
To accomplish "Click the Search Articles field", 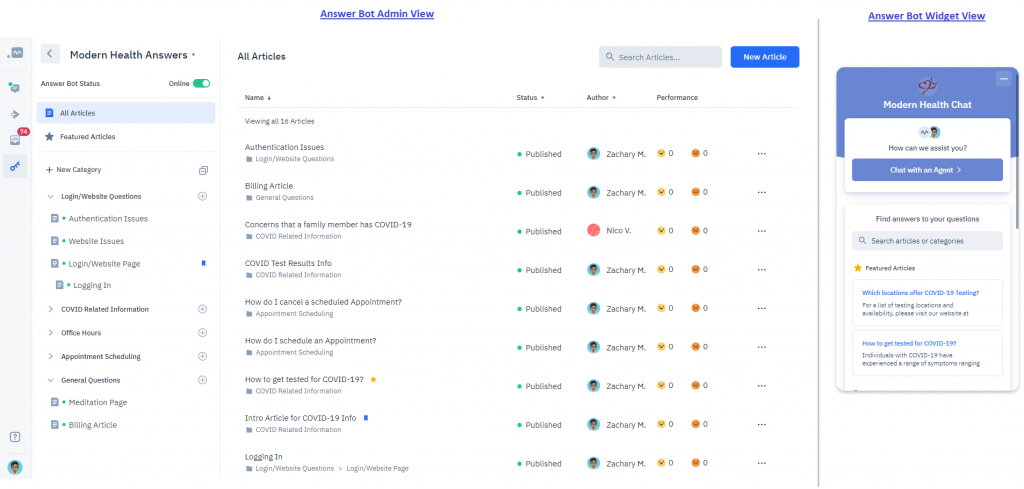I will point(660,57).
